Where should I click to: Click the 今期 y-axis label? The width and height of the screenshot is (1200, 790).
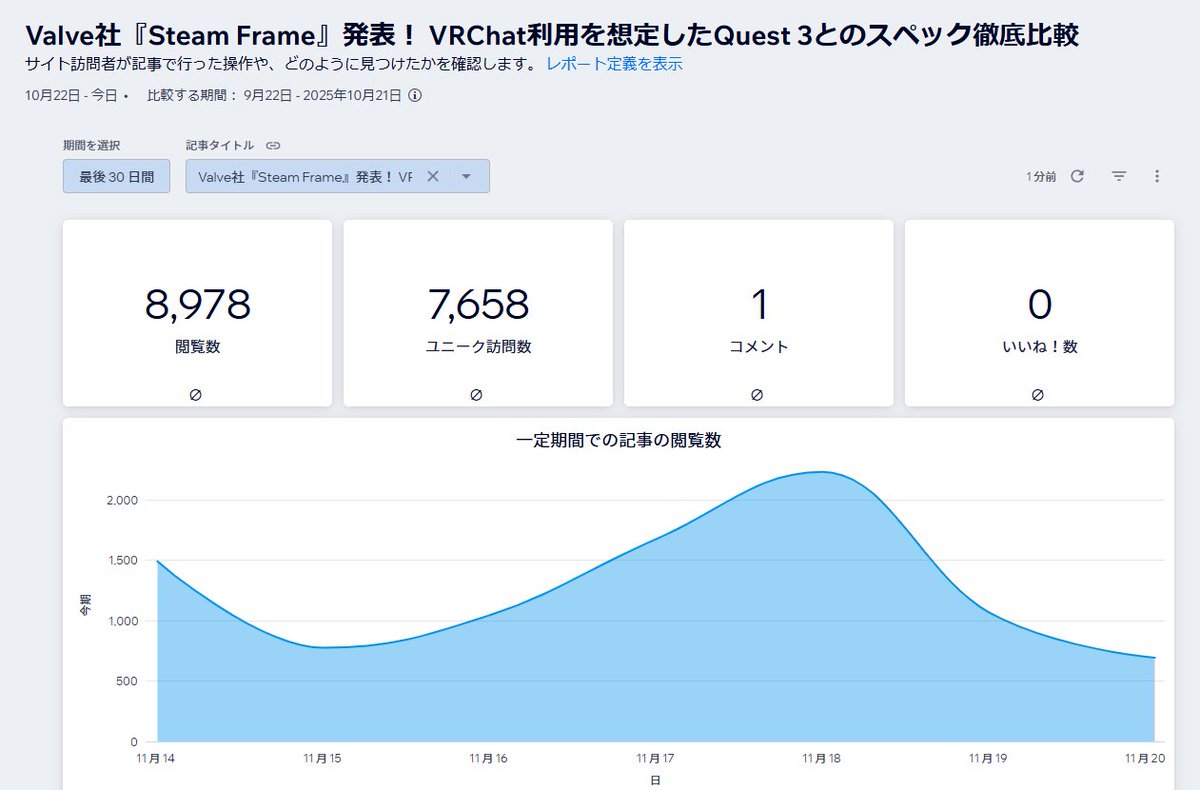86,604
